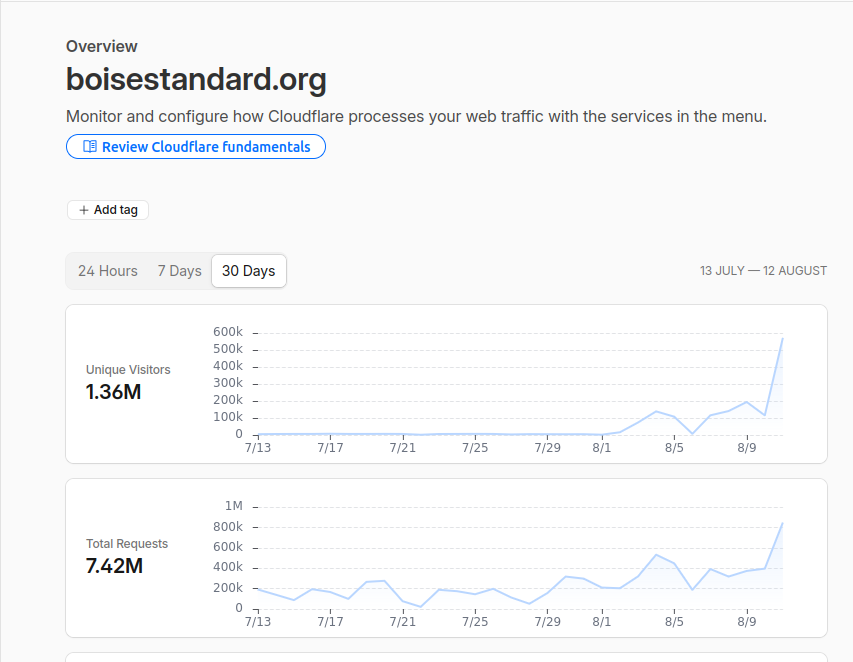This screenshot has width=853, height=662.
Task: Click the Add tag button
Action: click(108, 210)
